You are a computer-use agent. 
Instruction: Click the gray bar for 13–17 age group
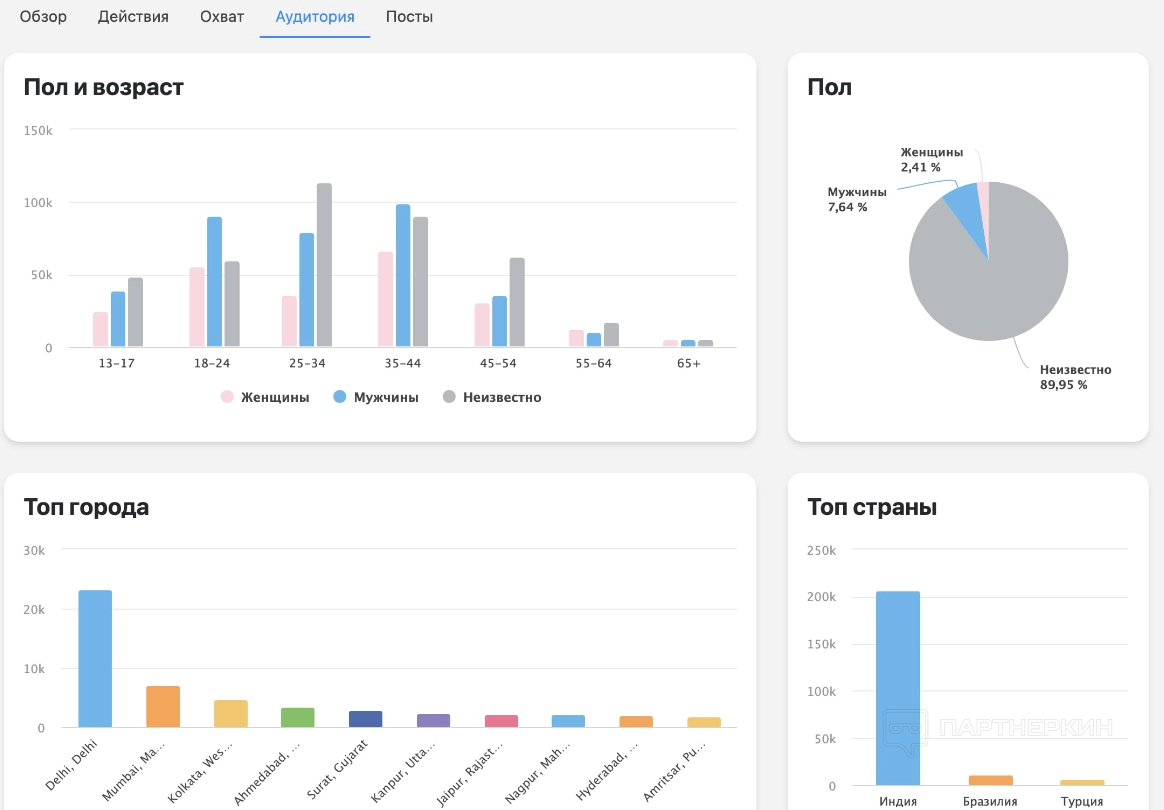tap(135, 313)
